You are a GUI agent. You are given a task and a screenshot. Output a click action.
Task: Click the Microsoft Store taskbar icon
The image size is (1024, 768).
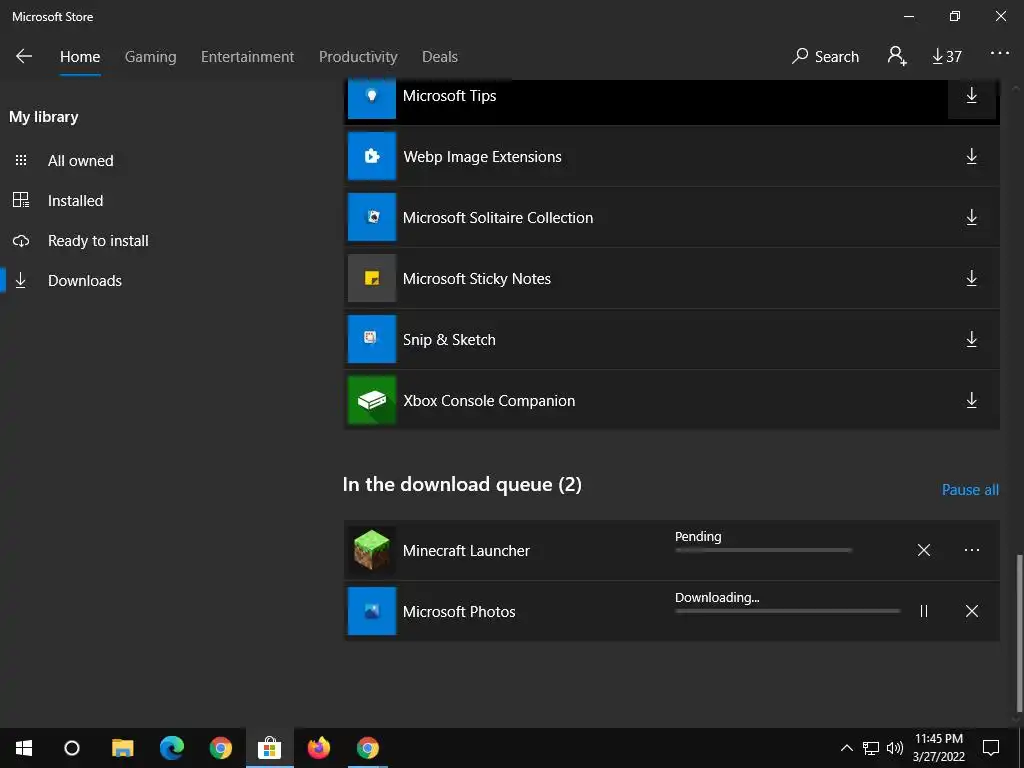click(269, 748)
